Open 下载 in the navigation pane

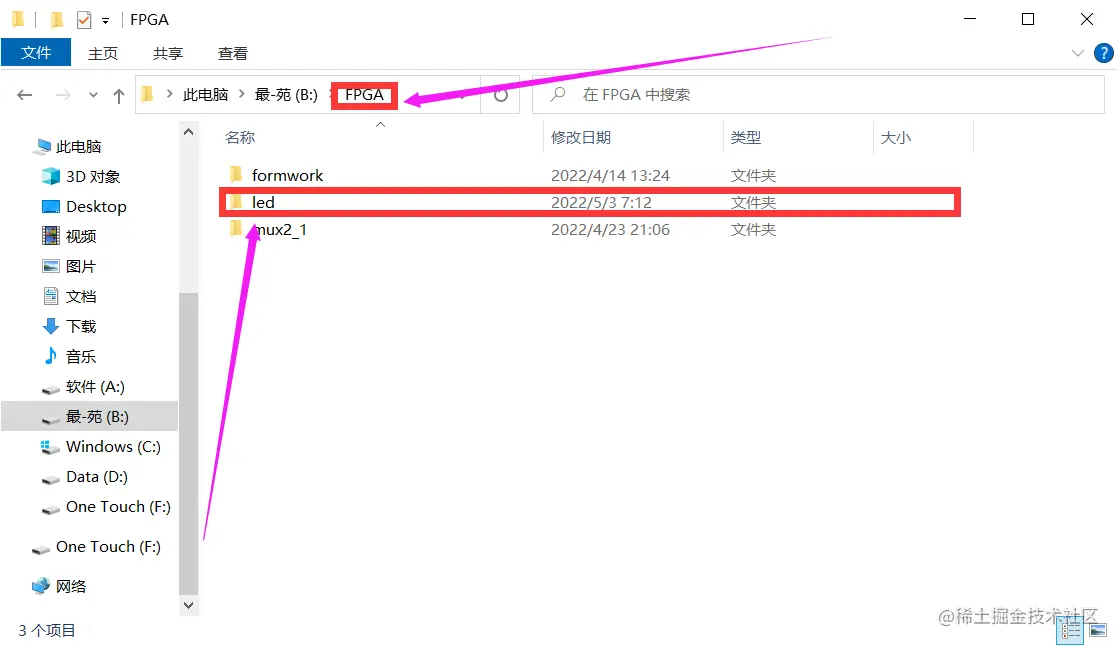(x=81, y=327)
